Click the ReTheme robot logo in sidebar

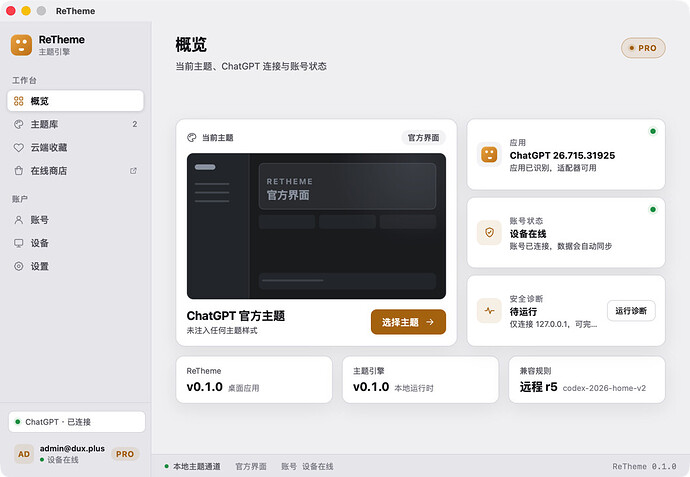tap(21, 45)
